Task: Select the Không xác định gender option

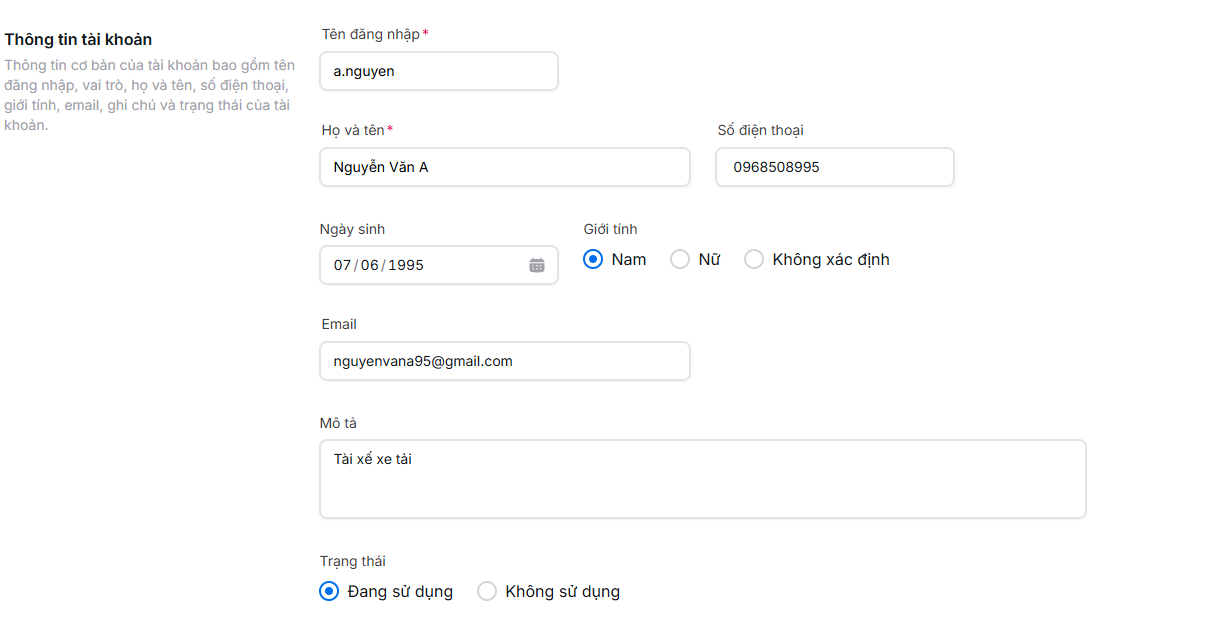Action: (x=754, y=260)
